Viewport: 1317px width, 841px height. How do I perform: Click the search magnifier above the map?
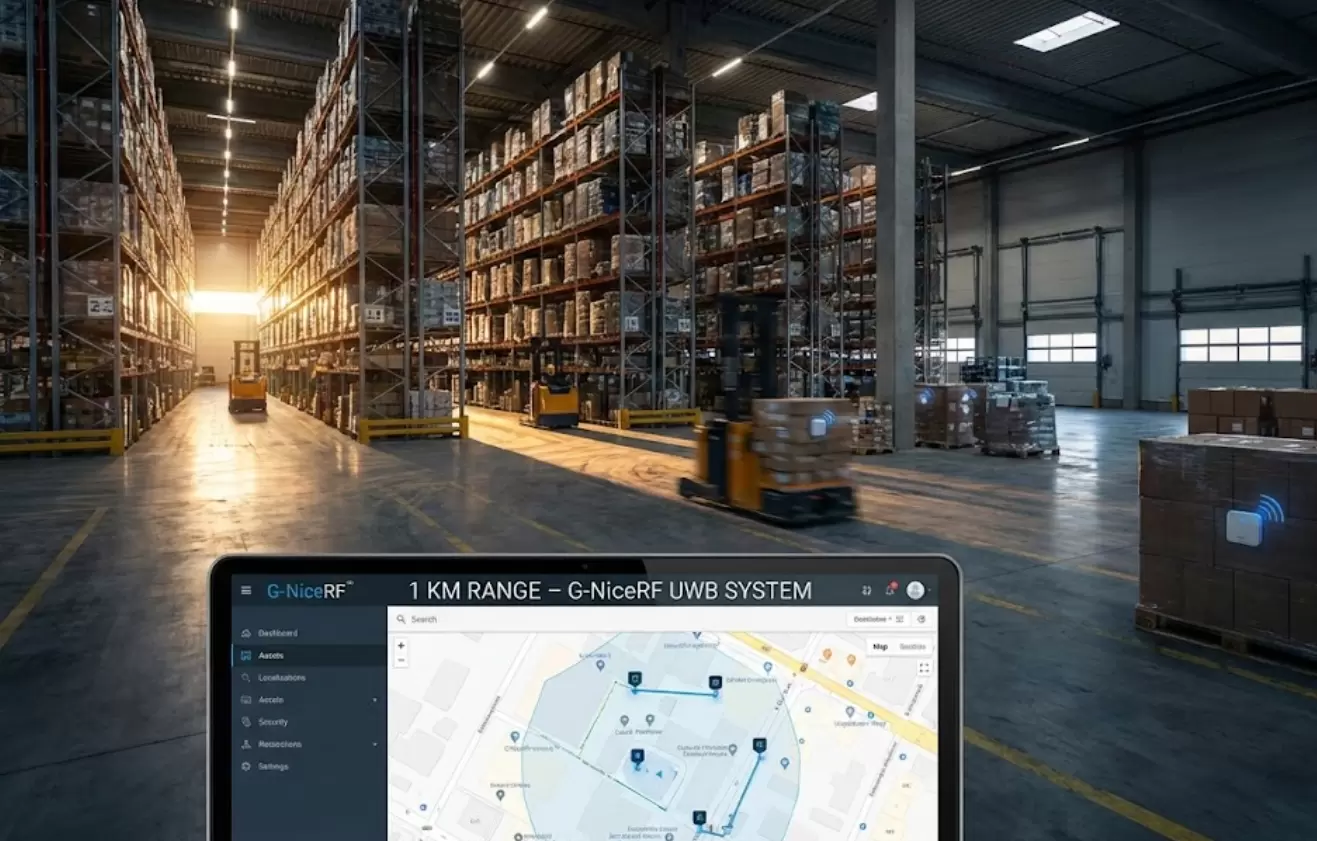point(401,619)
